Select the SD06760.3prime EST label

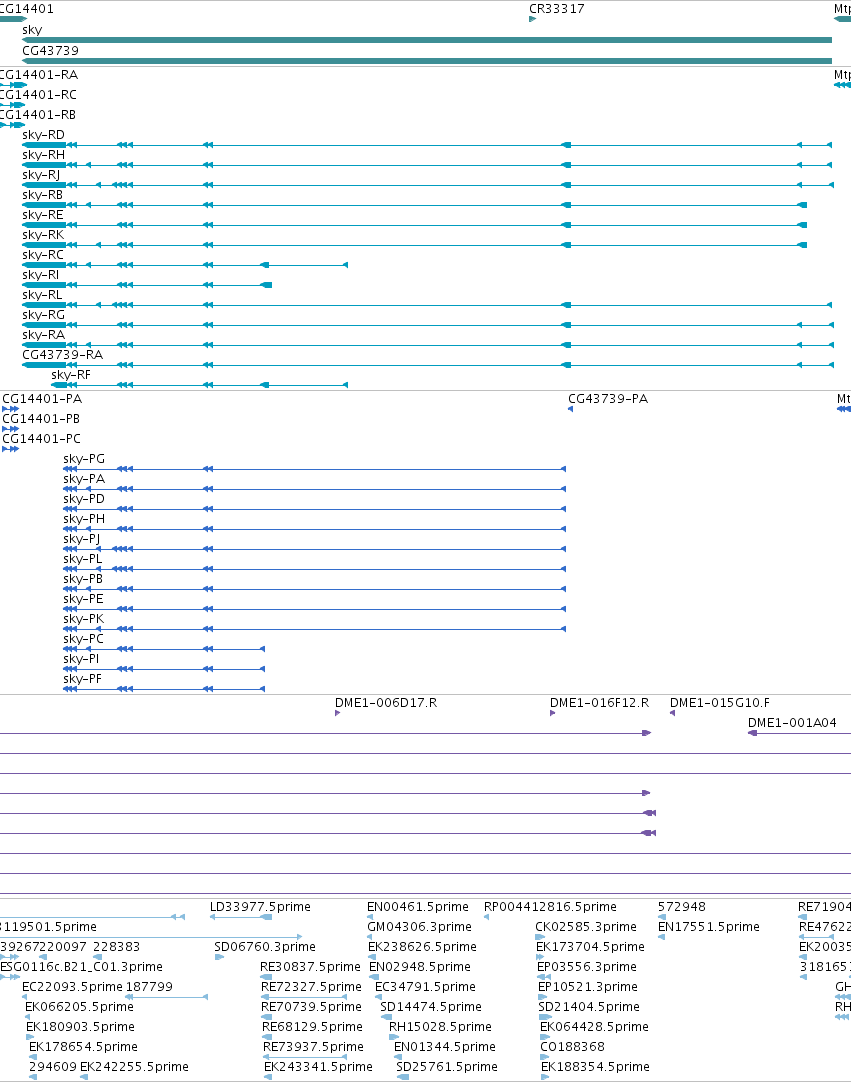(265, 947)
